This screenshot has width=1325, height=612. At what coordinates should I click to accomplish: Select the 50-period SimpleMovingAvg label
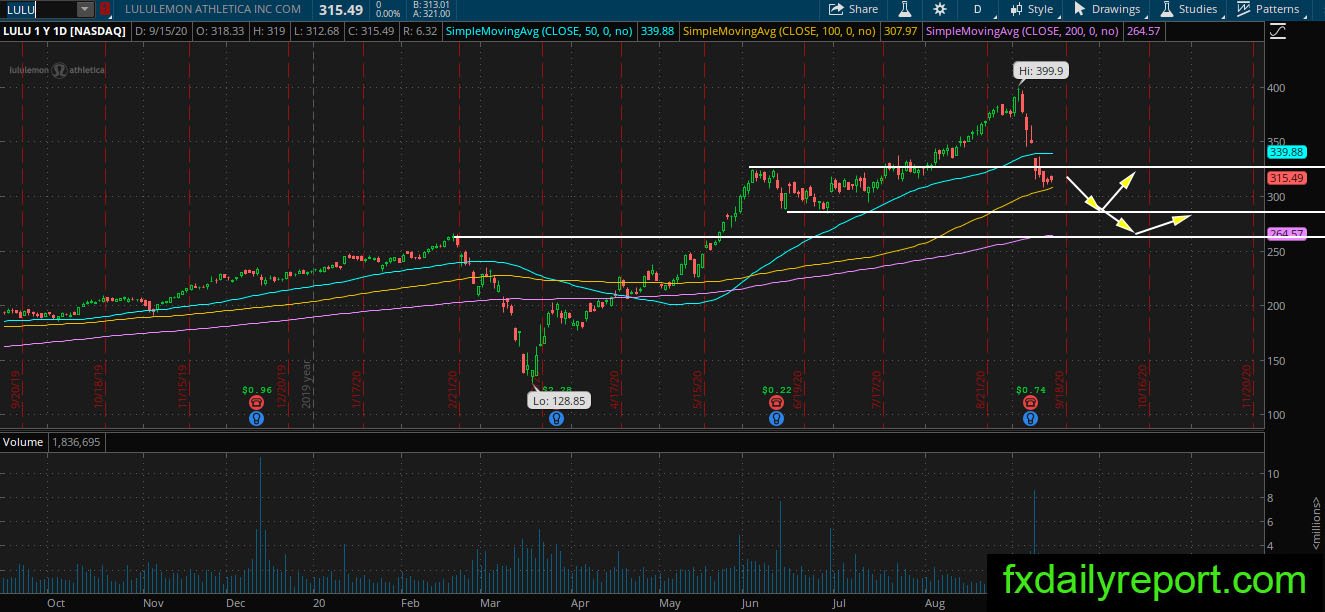tap(537, 32)
